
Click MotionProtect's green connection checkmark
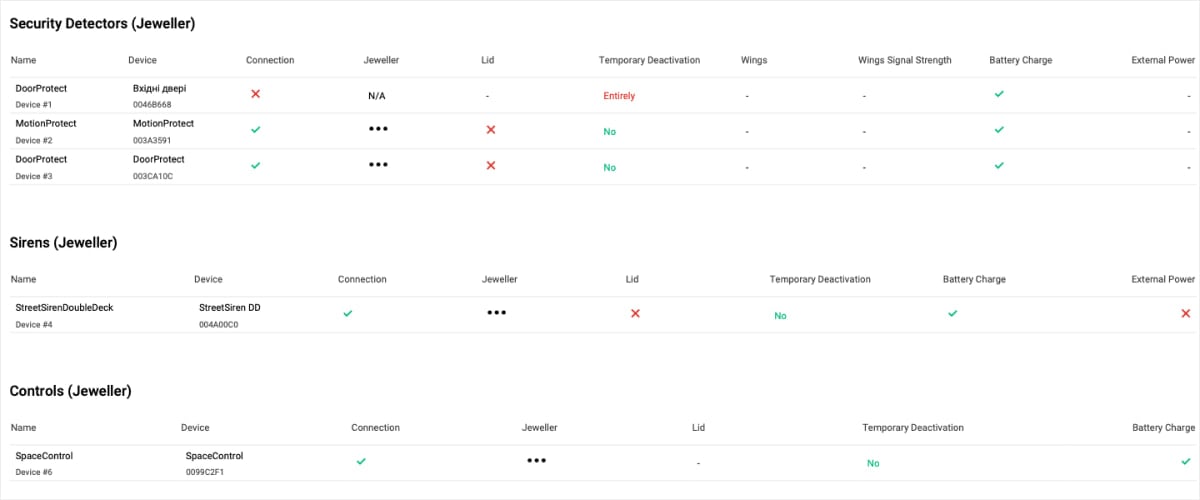pyautogui.click(x=255, y=130)
